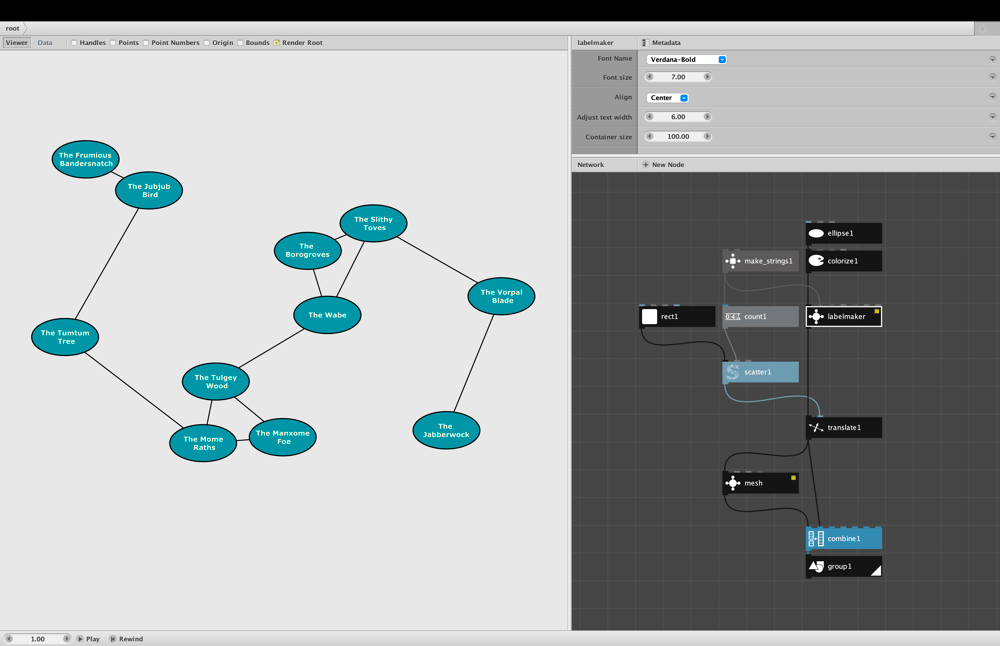Click the frame number field 1.00
The image size is (1000, 646).
point(38,638)
